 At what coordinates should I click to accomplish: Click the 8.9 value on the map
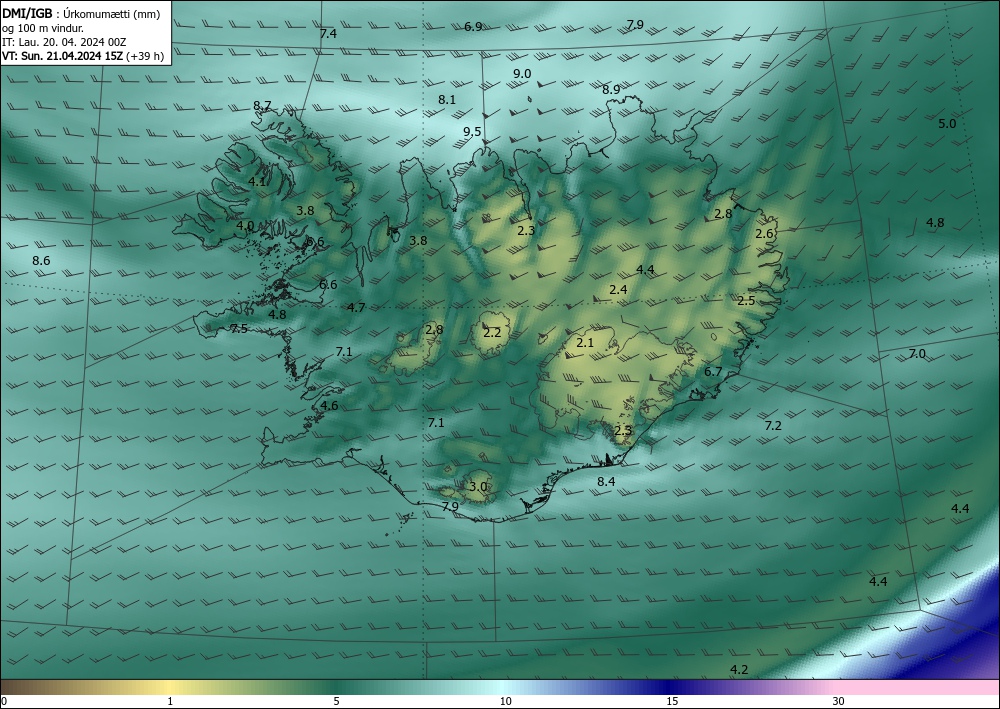[611, 89]
